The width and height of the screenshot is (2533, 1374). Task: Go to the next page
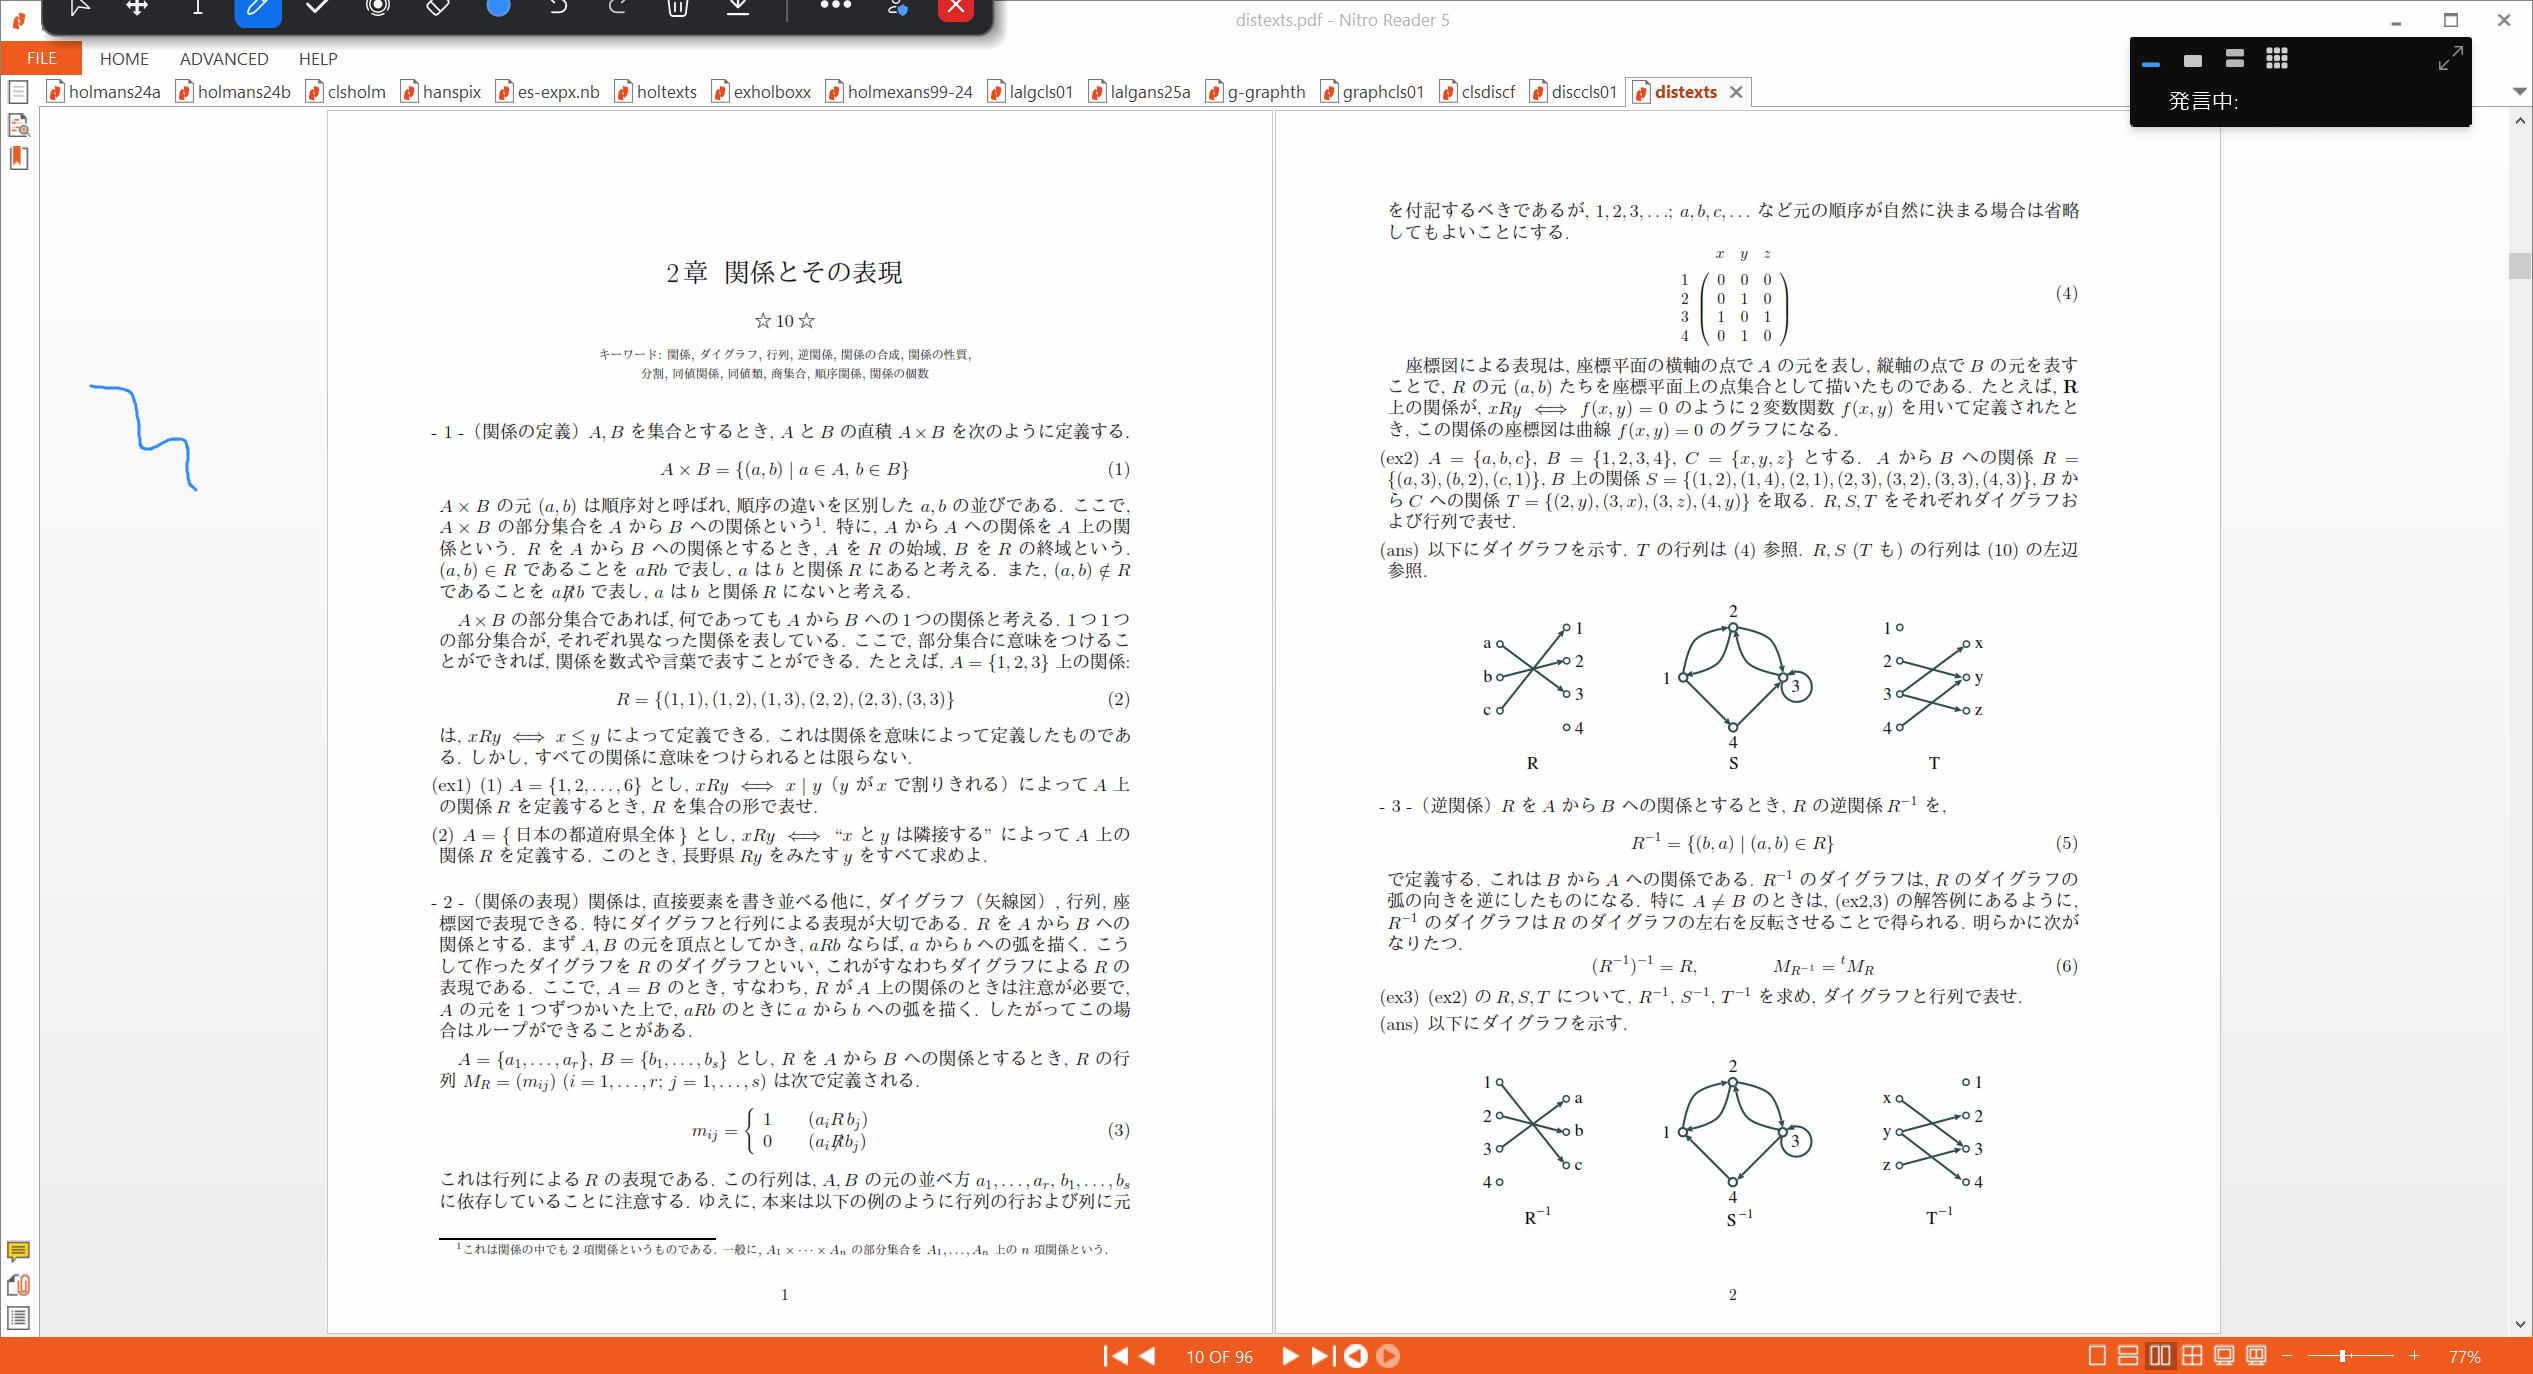pyautogui.click(x=1290, y=1356)
